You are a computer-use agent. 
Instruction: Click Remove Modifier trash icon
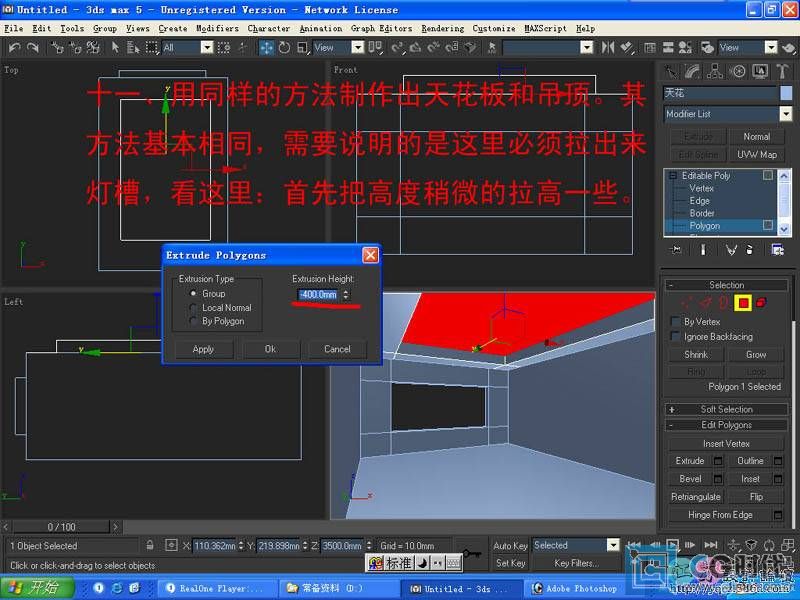(749, 249)
